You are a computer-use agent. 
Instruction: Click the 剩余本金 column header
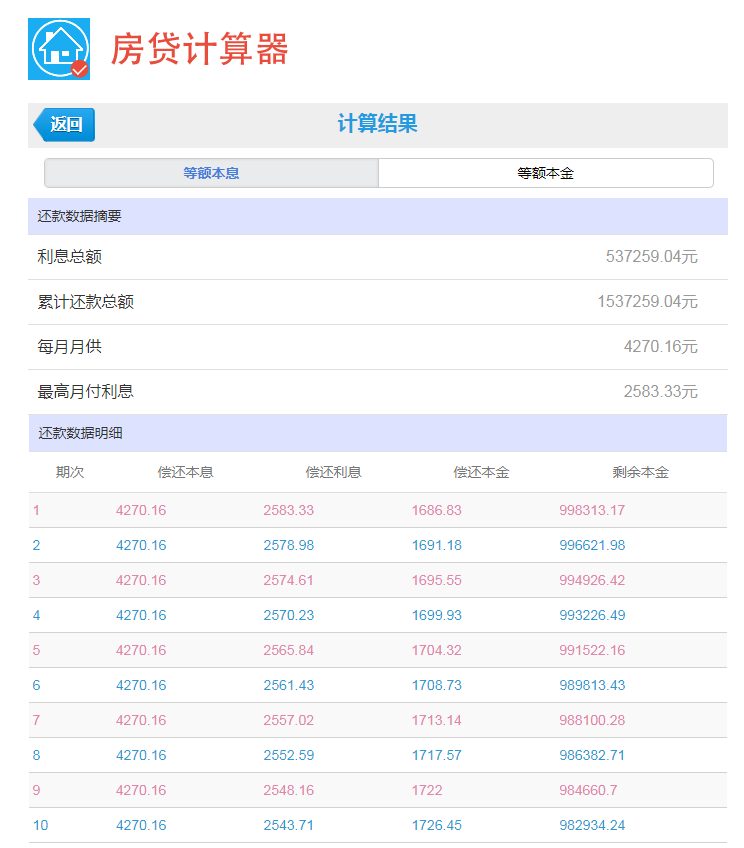pyautogui.click(x=640, y=472)
